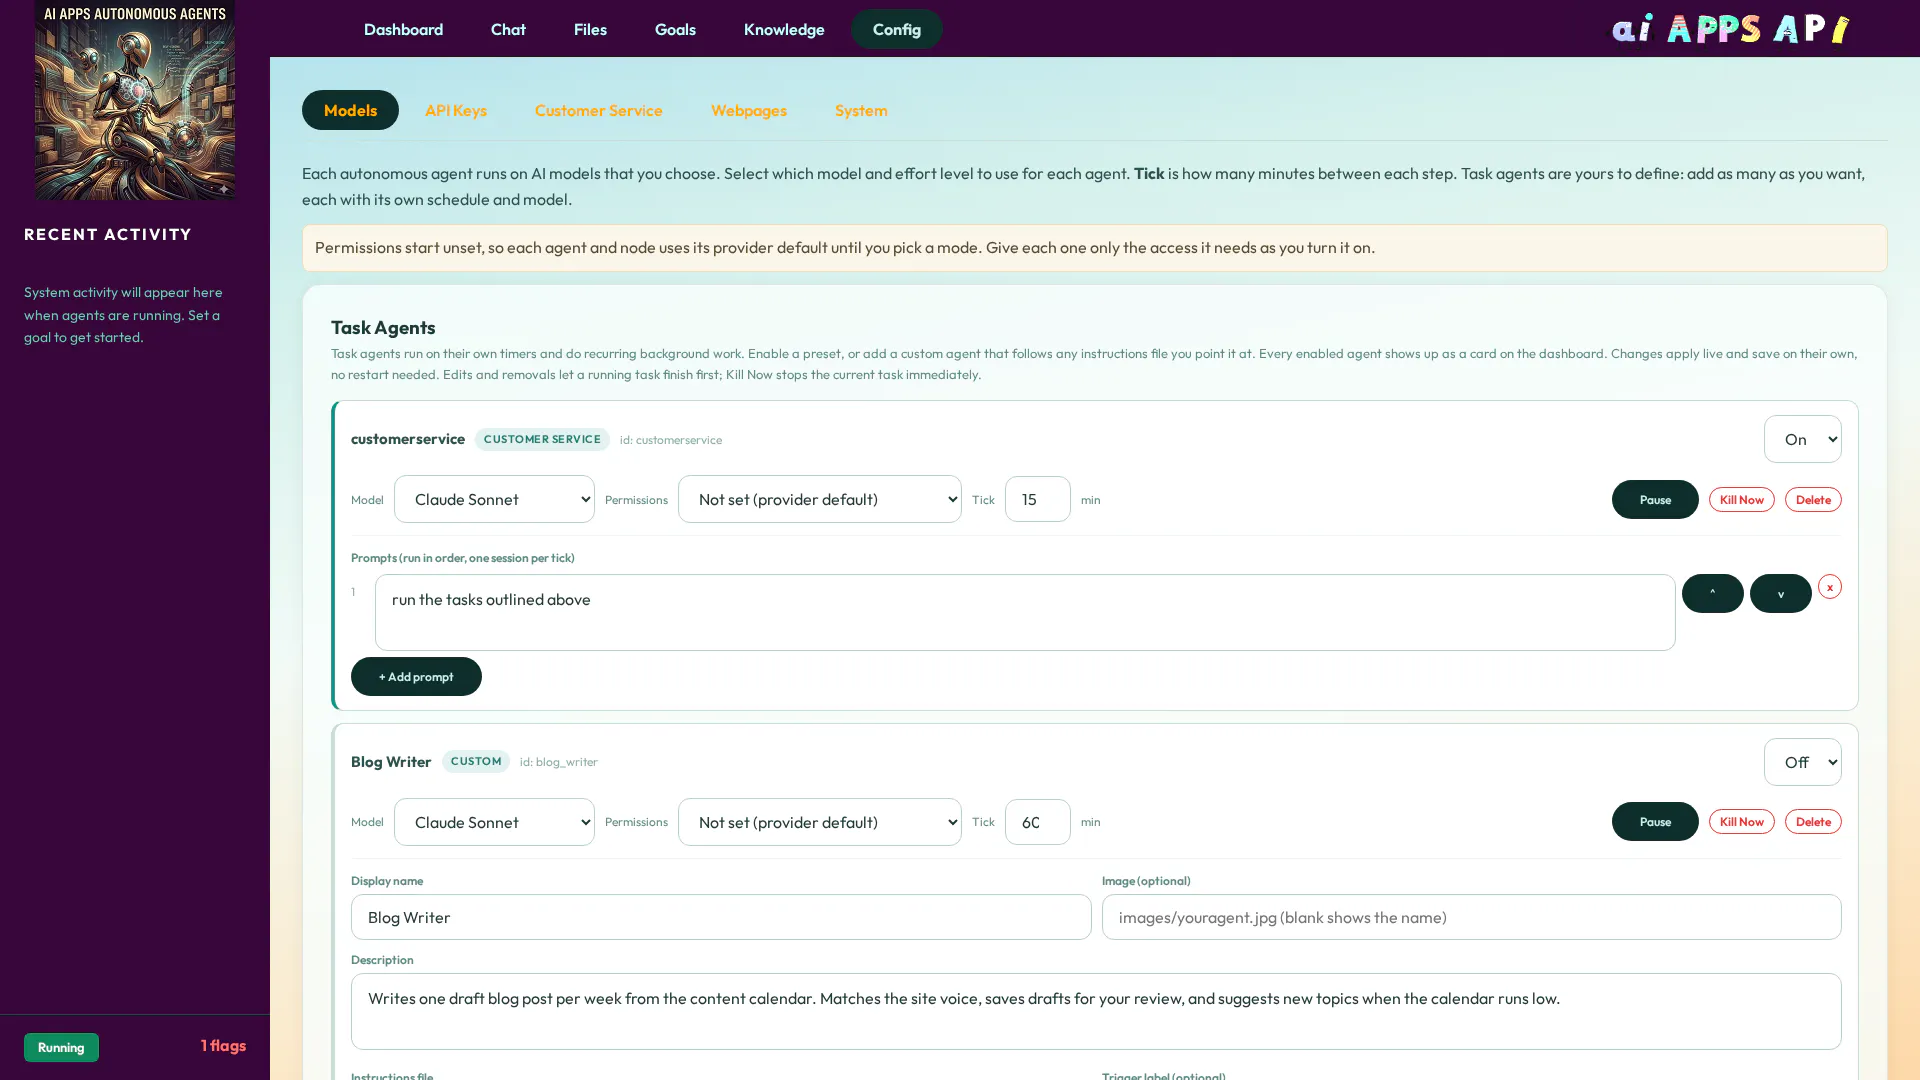Open the '1 flags' indicator
The width and height of the screenshot is (1920, 1080).
[223, 1046]
